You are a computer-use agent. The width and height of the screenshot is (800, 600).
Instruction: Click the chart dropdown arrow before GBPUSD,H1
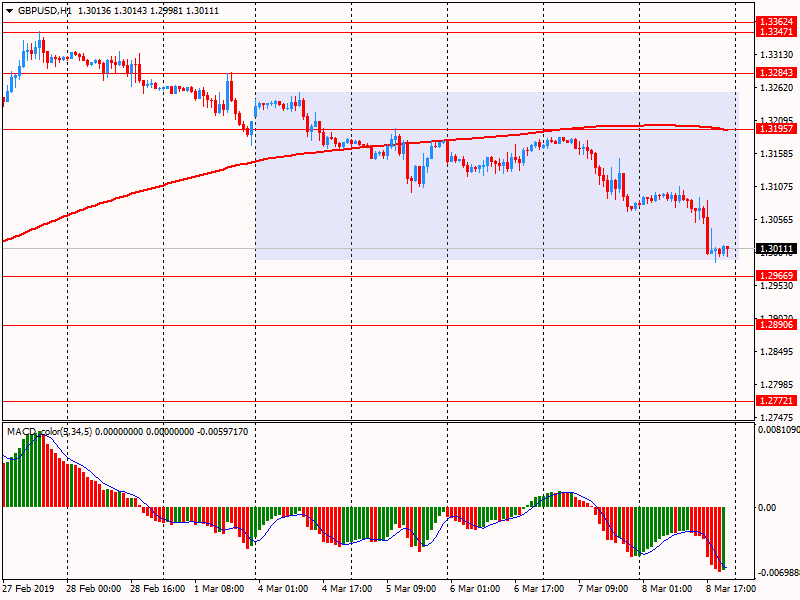pos(9,11)
